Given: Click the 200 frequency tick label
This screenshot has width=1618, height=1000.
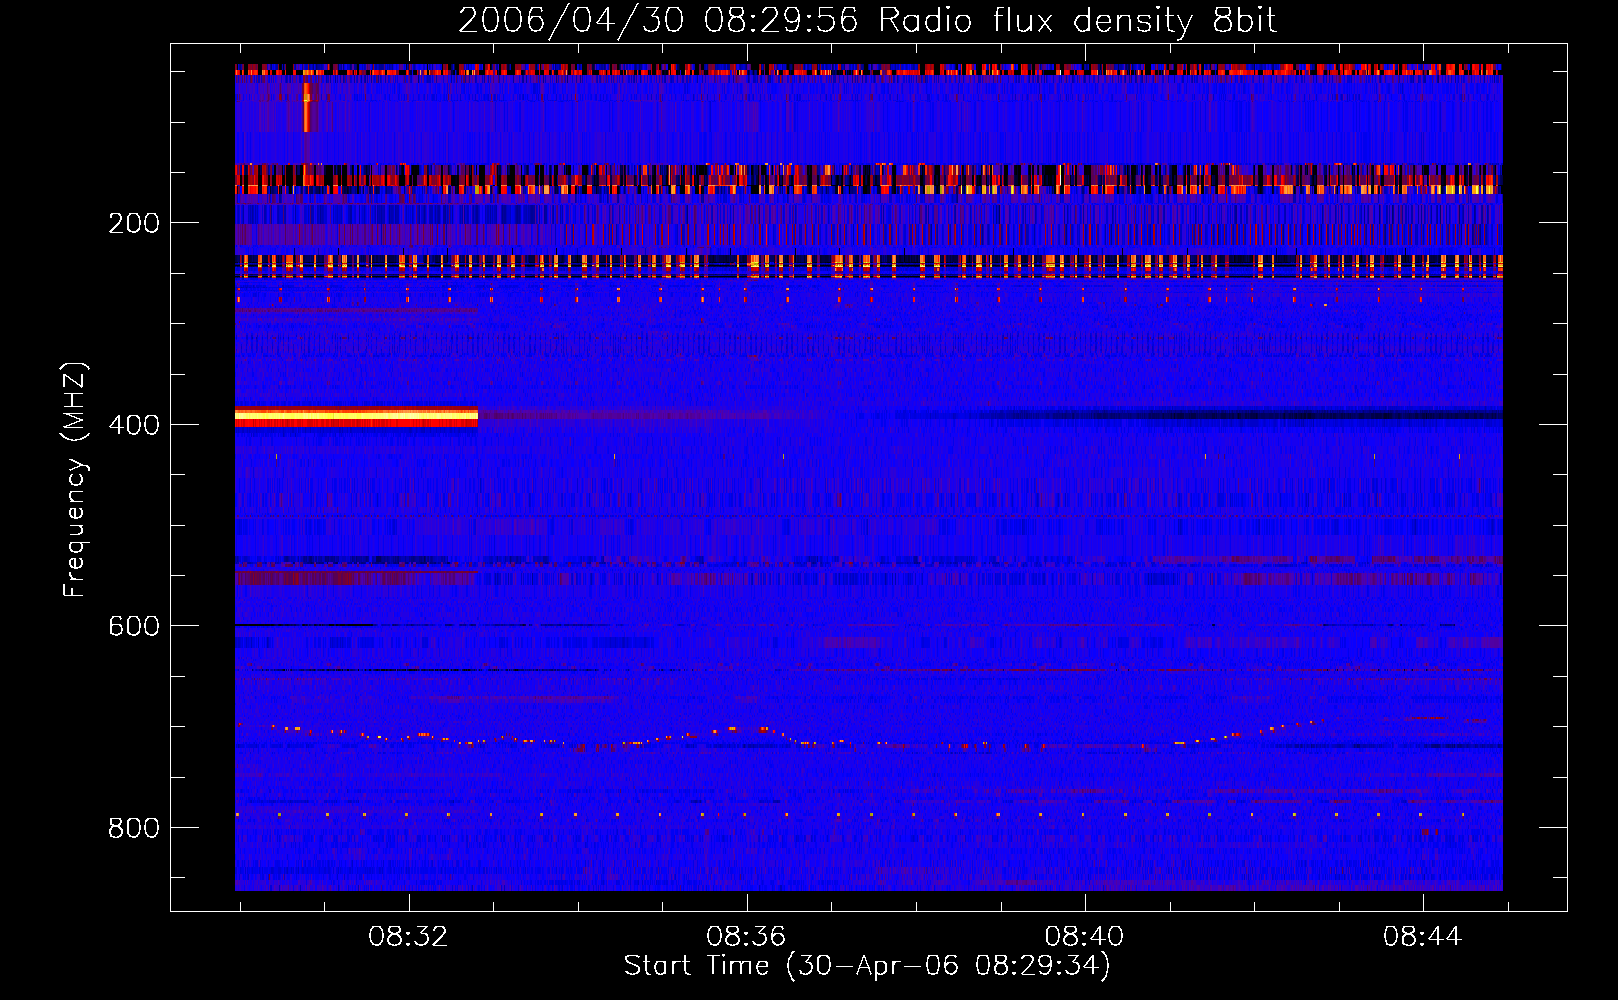Looking at the screenshot, I should click(x=134, y=223).
